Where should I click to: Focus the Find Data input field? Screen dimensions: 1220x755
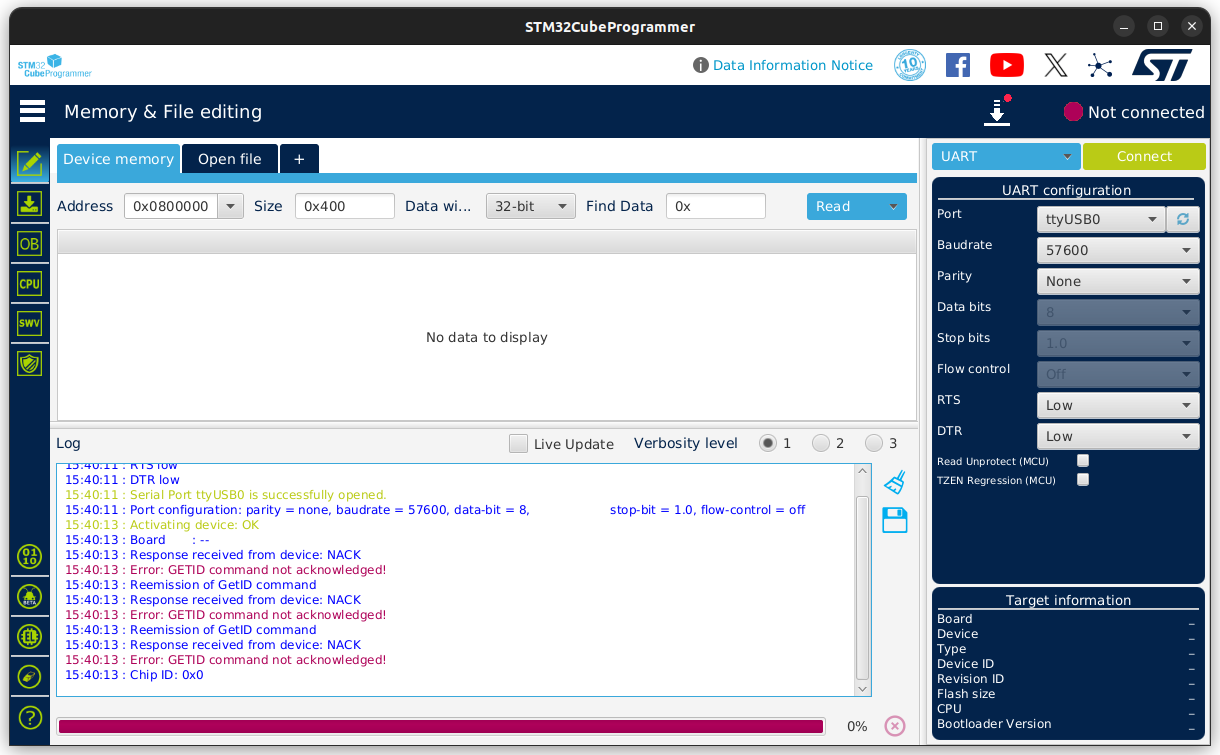click(716, 206)
